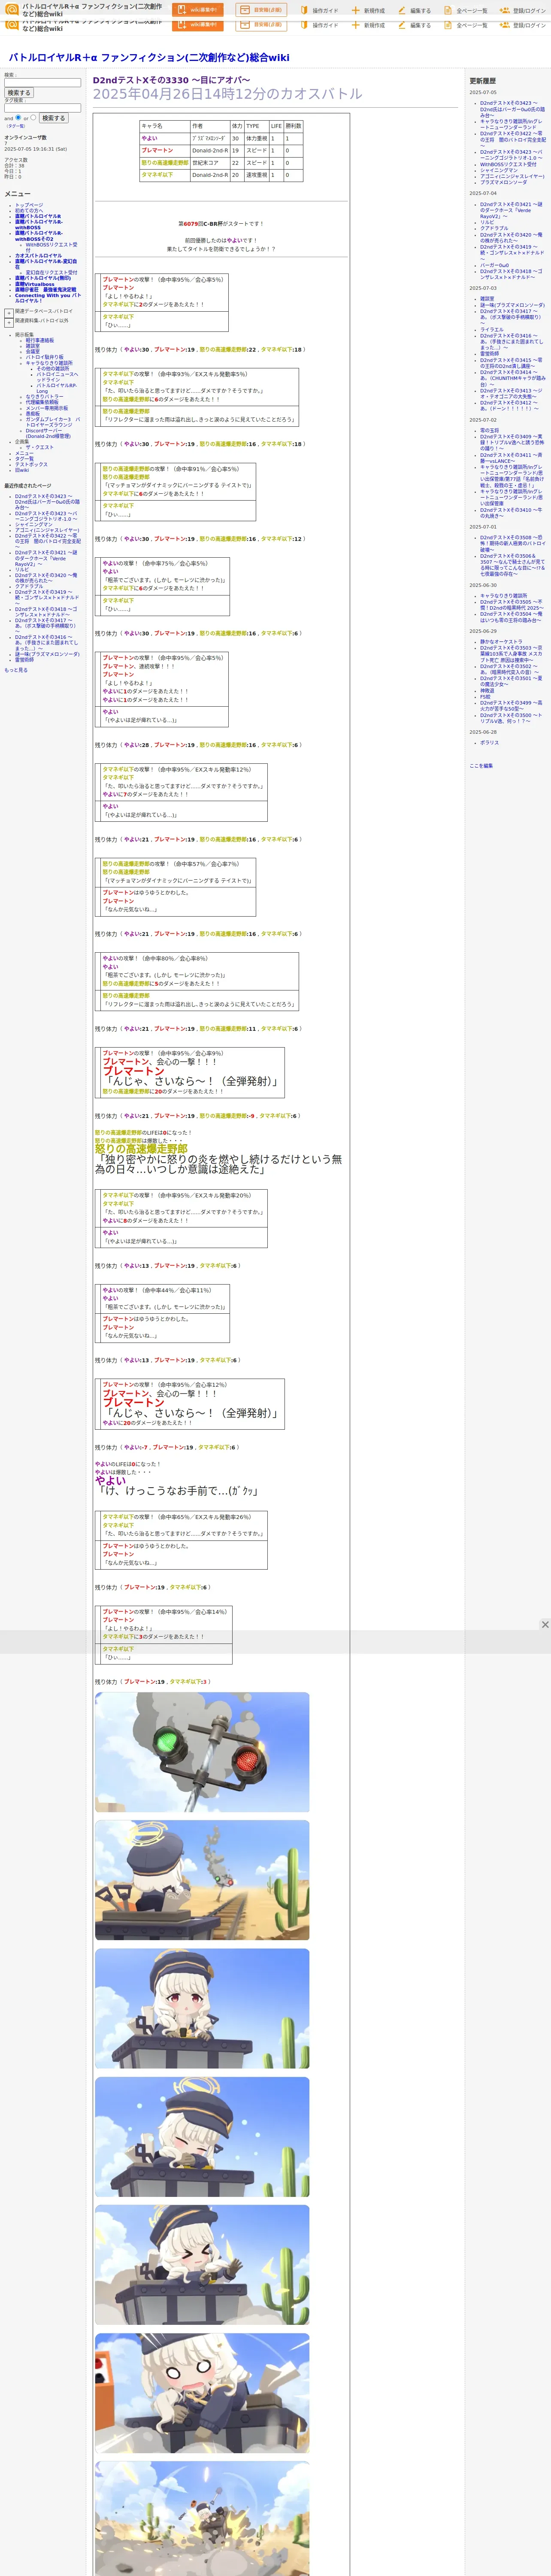This screenshot has width=551, height=2576.
Task: Click the wiki logo icon in the upper header row
Action: click(x=12, y=10)
